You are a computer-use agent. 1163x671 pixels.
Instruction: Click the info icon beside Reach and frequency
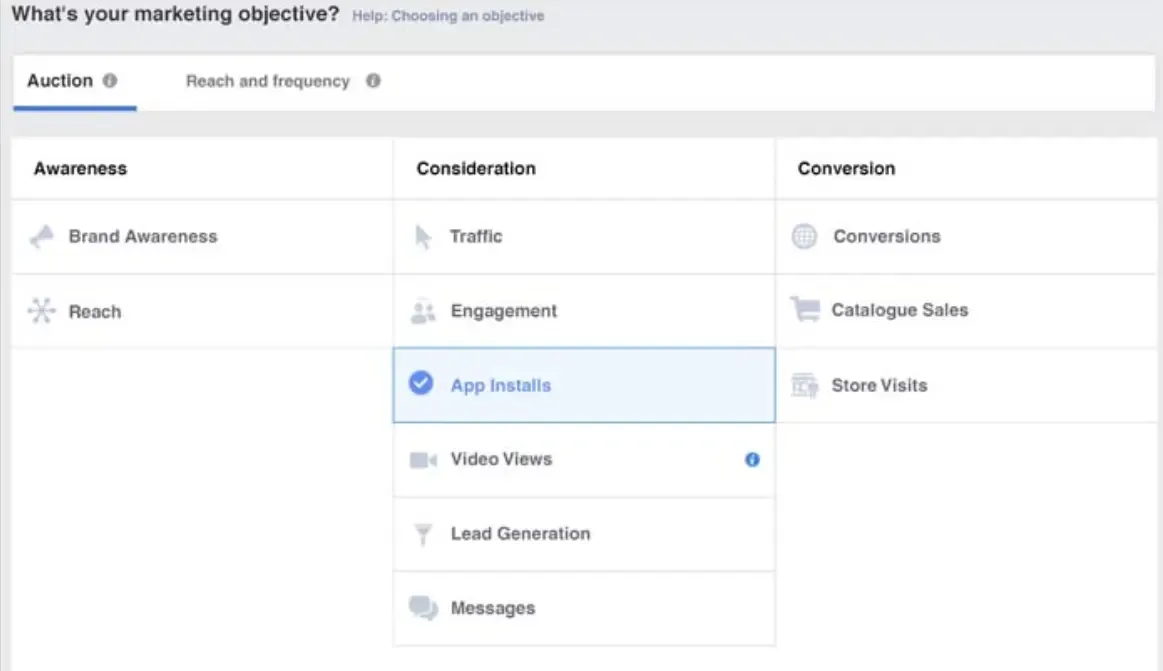[x=371, y=81]
